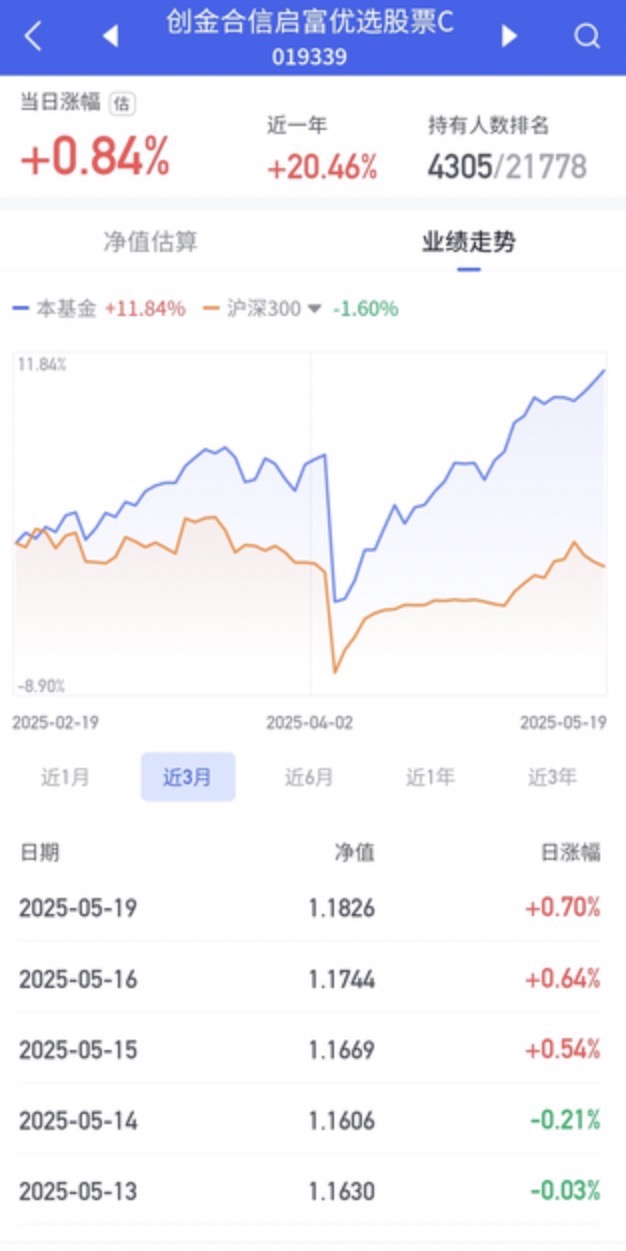Open search with magnifier icon
This screenshot has width=626, height=1251.
tap(587, 37)
